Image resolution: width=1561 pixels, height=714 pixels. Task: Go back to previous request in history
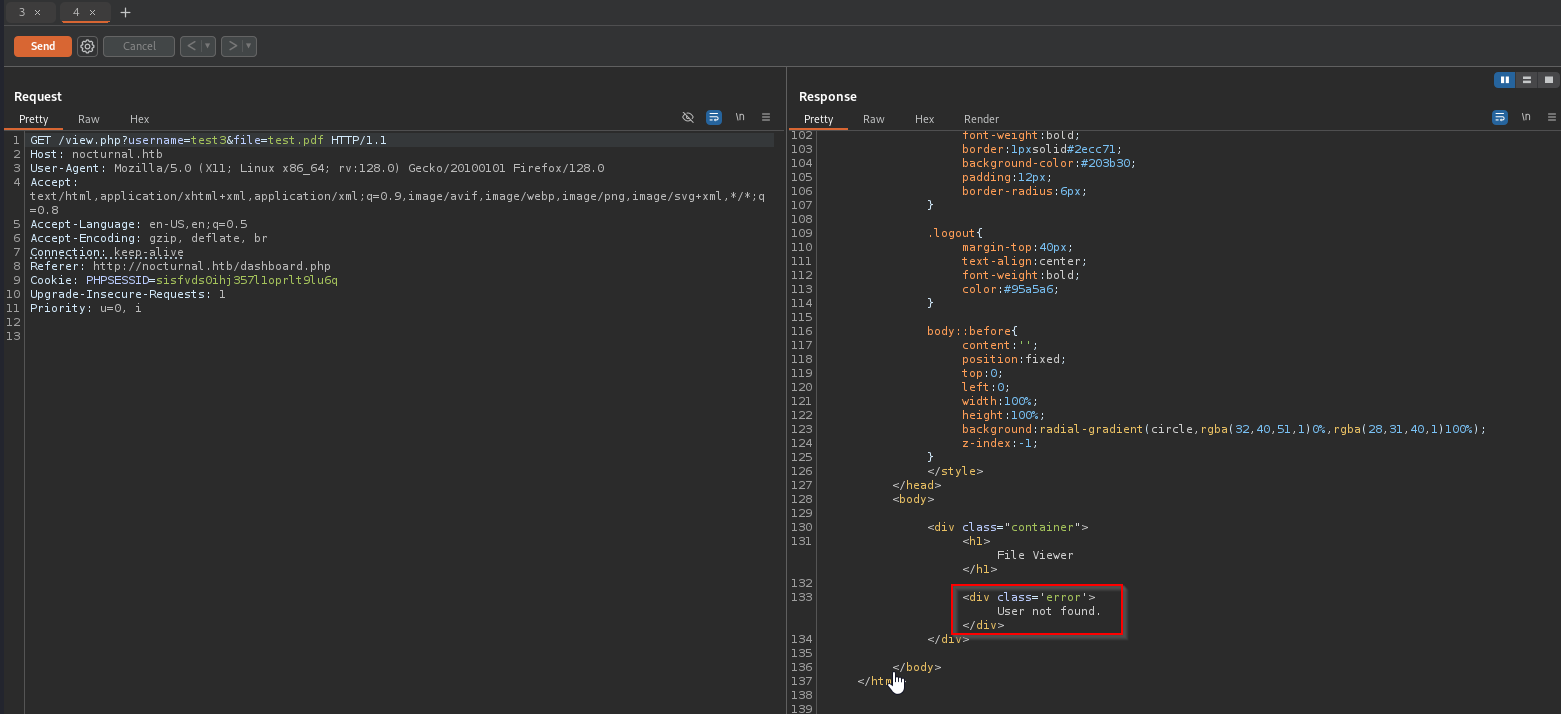coord(191,46)
